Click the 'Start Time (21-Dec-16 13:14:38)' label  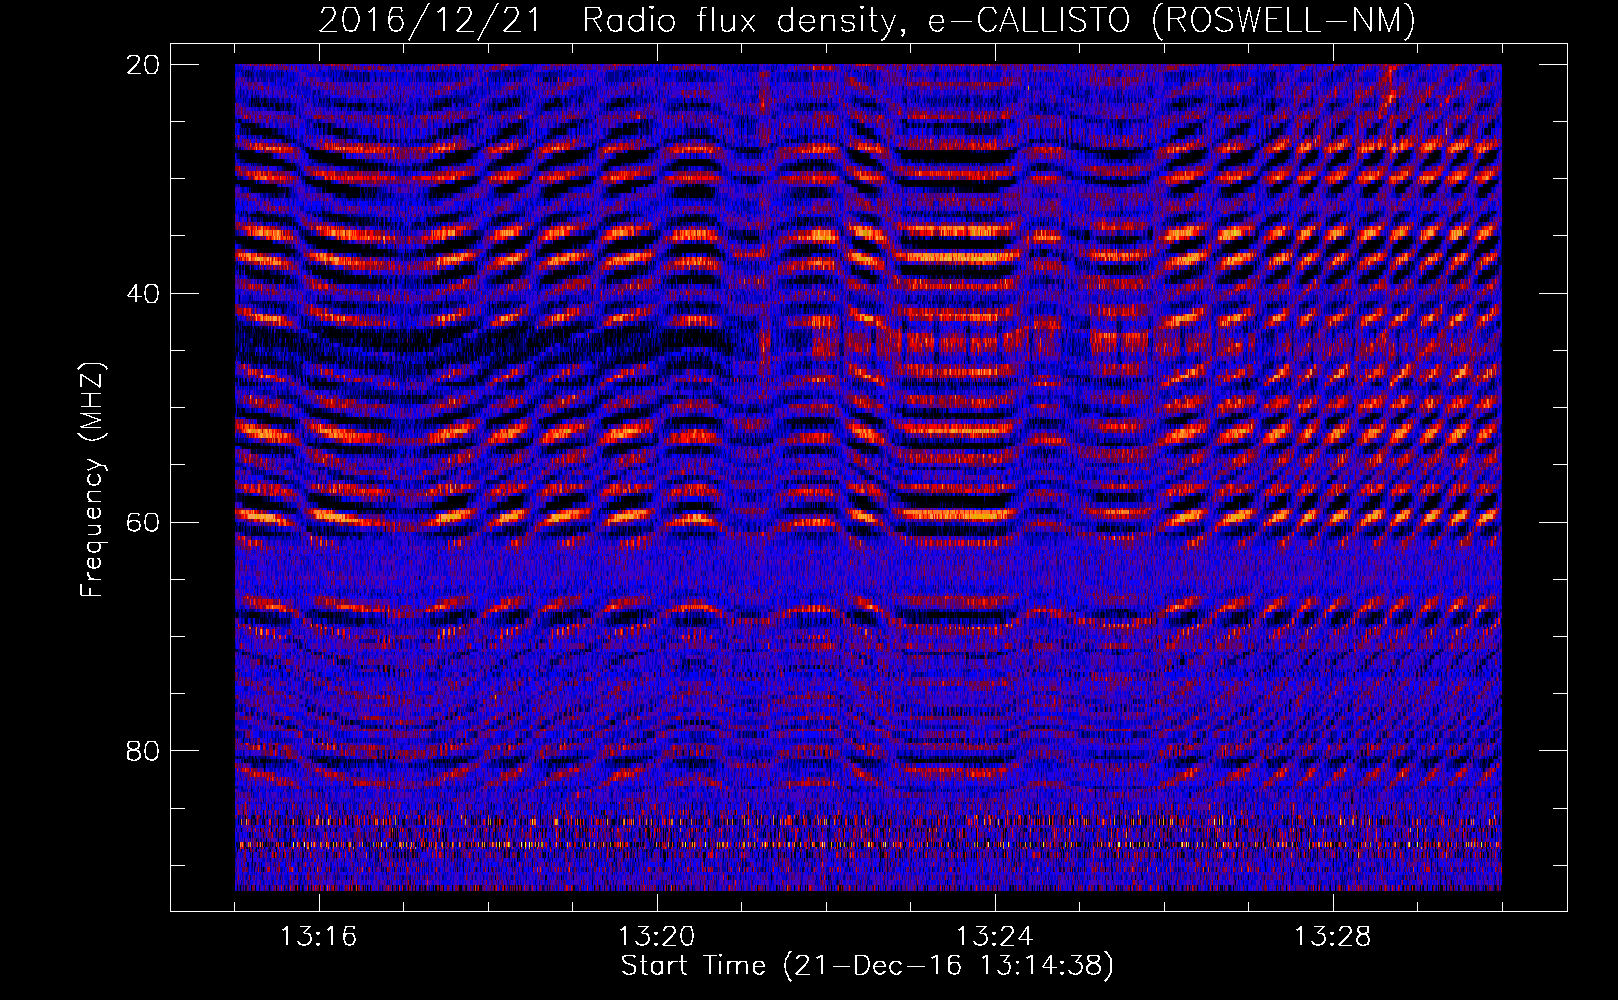[x=867, y=966]
